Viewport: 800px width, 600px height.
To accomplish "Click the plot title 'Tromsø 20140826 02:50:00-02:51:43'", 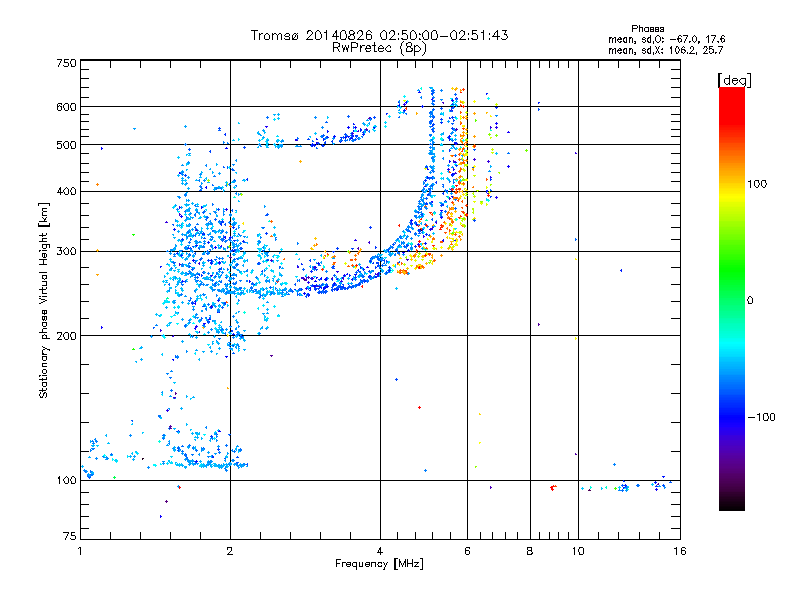I will (379, 35).
